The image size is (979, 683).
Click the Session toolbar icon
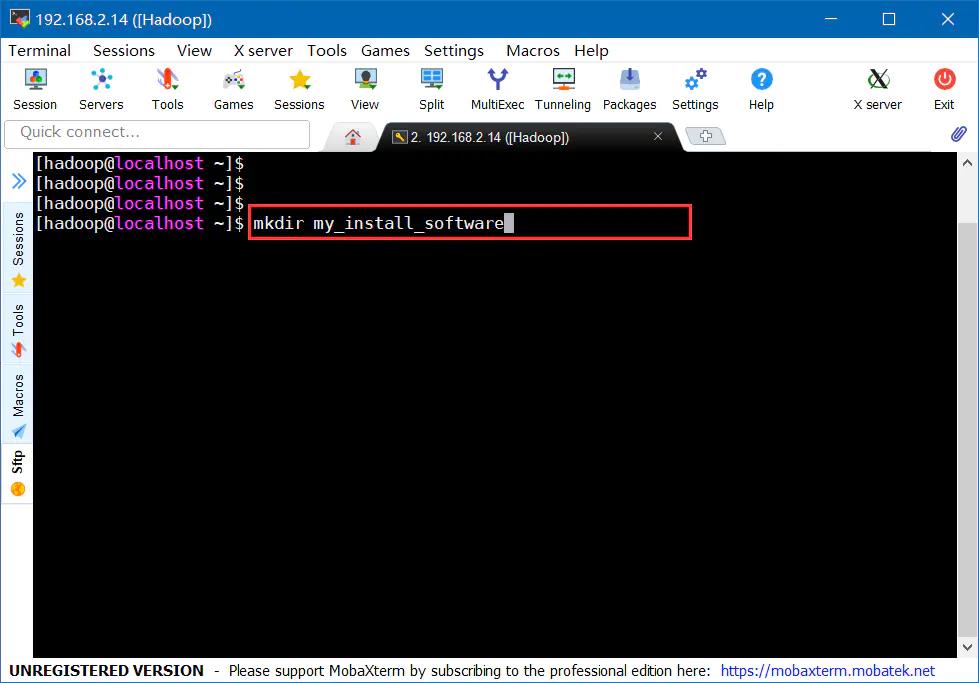click(35, 88)
